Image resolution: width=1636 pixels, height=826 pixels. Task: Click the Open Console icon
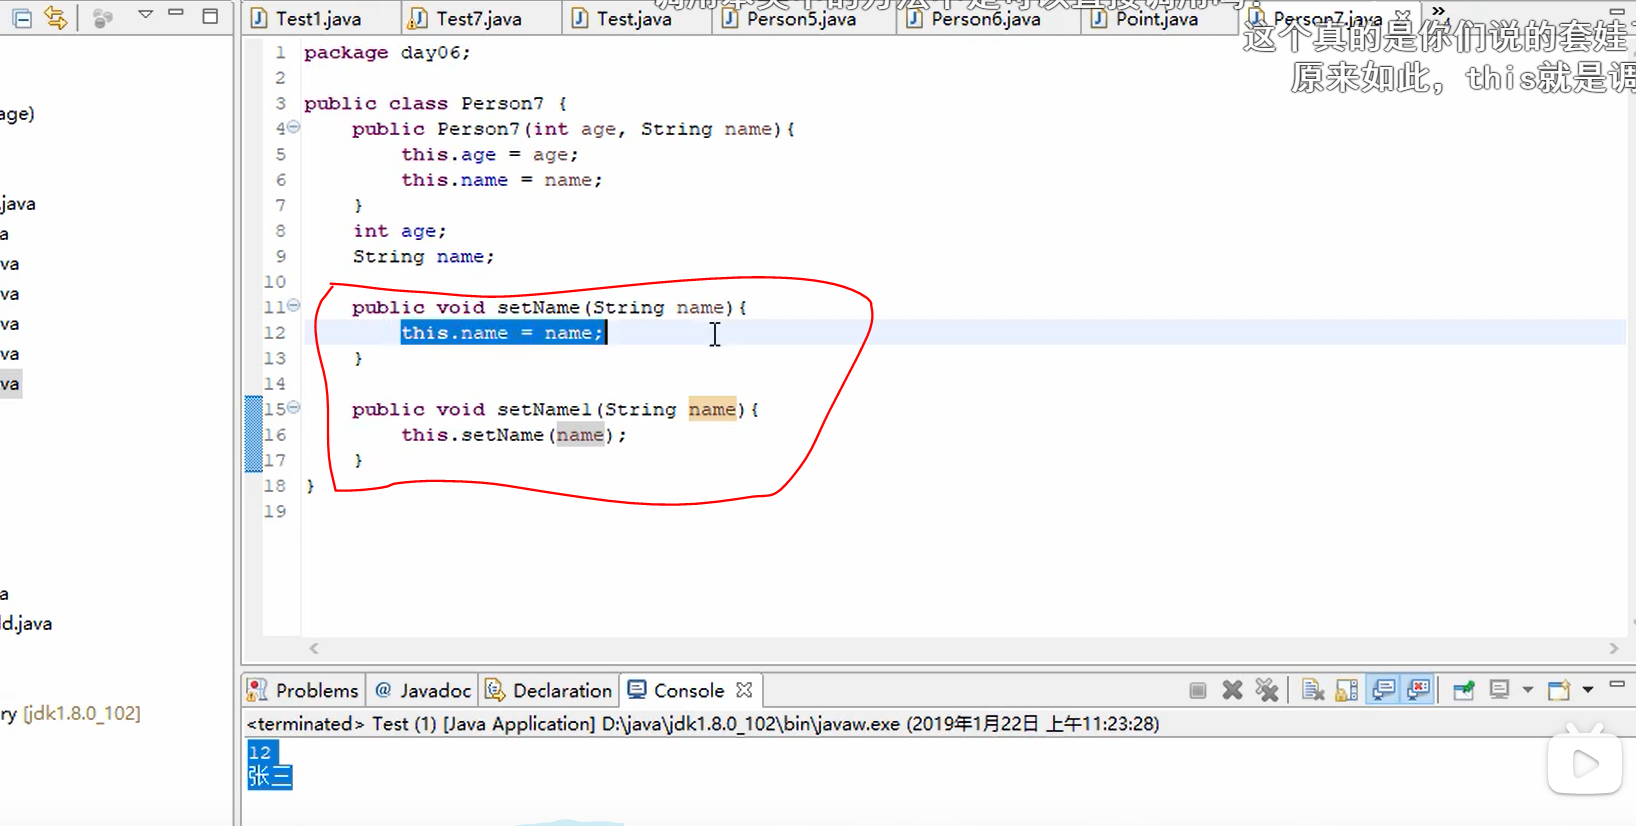(x=1559, y=690)
